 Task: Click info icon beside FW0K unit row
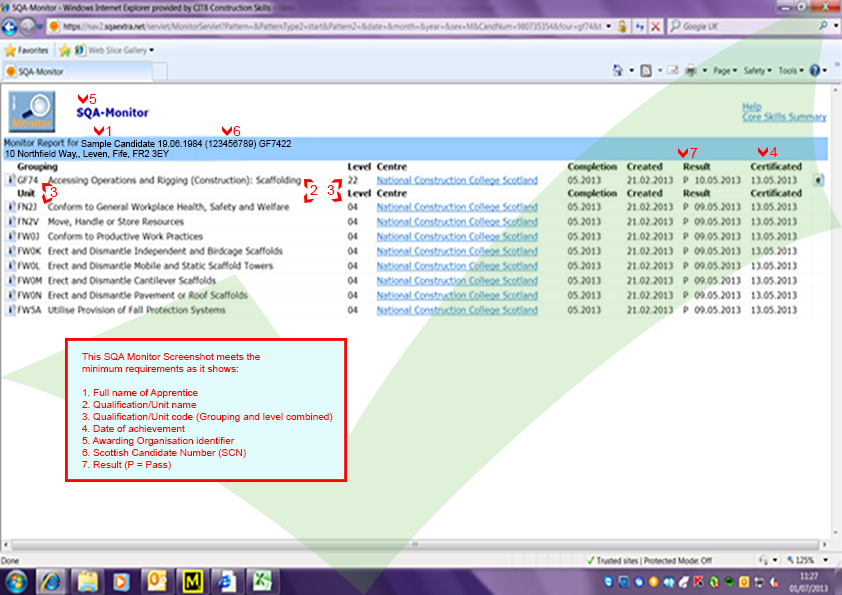(x=10, y=251)
